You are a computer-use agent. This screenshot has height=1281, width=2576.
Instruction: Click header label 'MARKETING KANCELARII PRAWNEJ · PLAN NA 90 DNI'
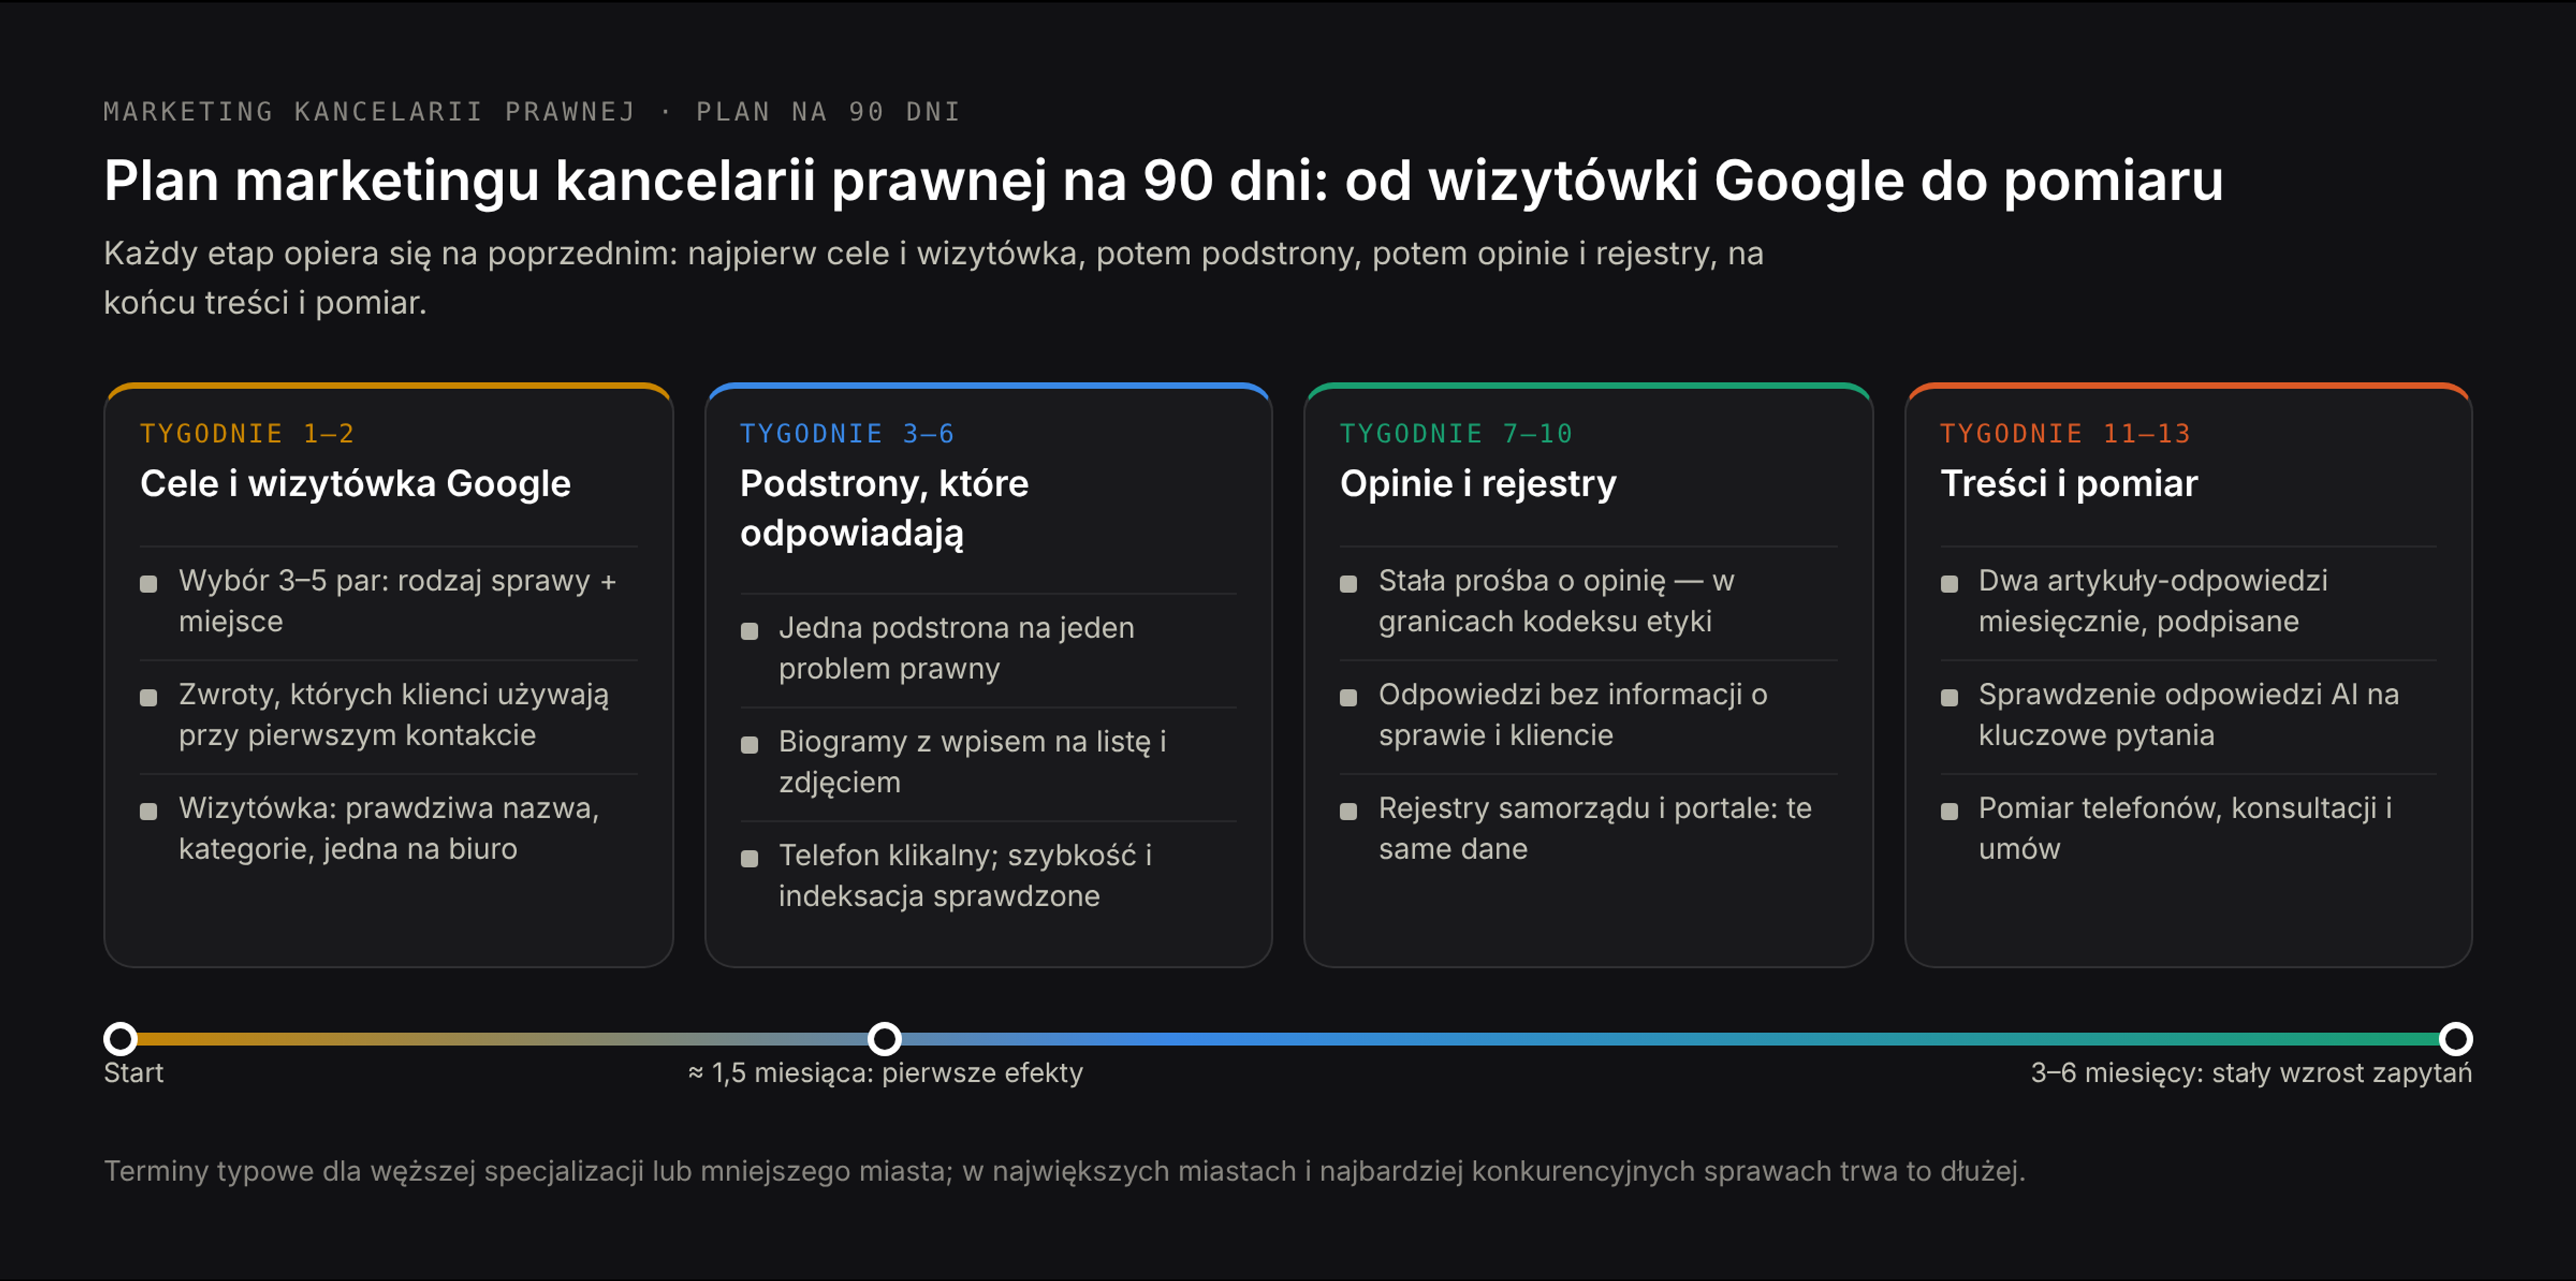[x=532, y=111]
